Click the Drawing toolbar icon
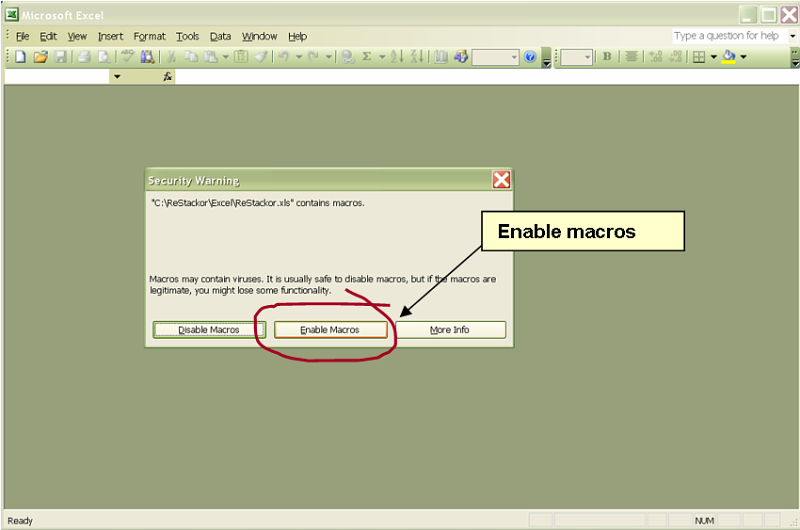800x530 pixels. tap(461, 57)
